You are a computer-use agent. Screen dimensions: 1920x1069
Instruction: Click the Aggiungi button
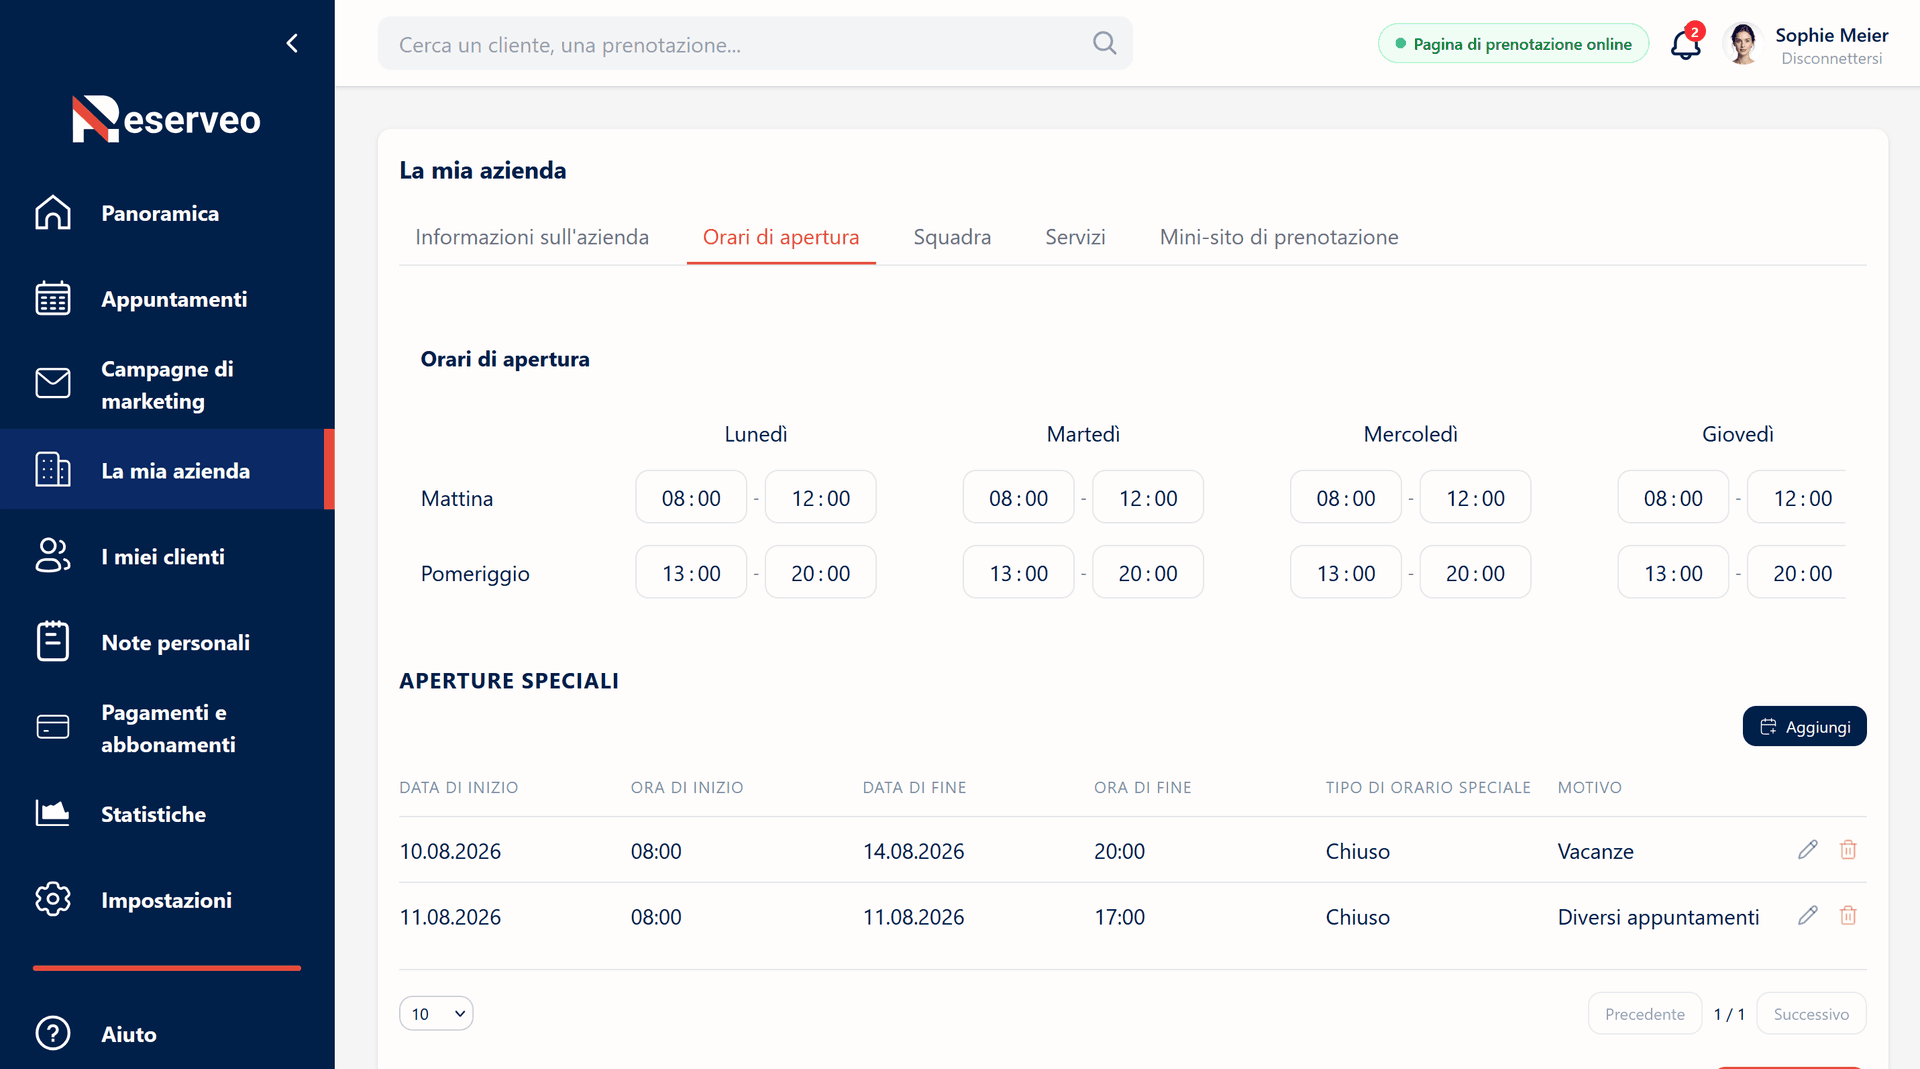[1804, 726]
